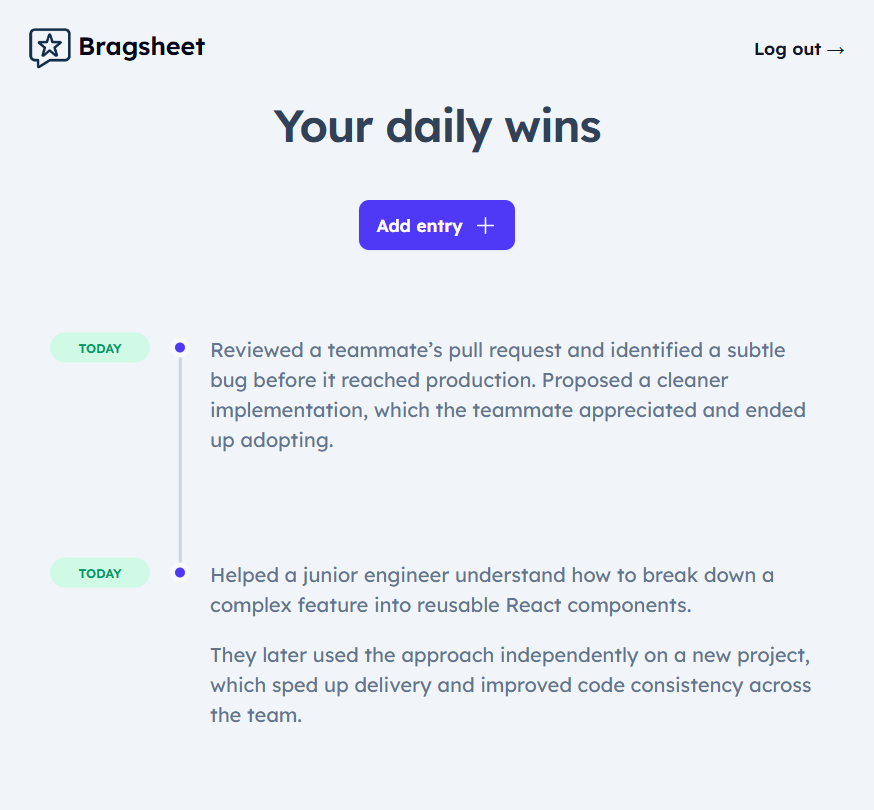Viewport: 874px width, 810px height.
Task: Click the line starting "They later used the approach"
Action: 509,655
